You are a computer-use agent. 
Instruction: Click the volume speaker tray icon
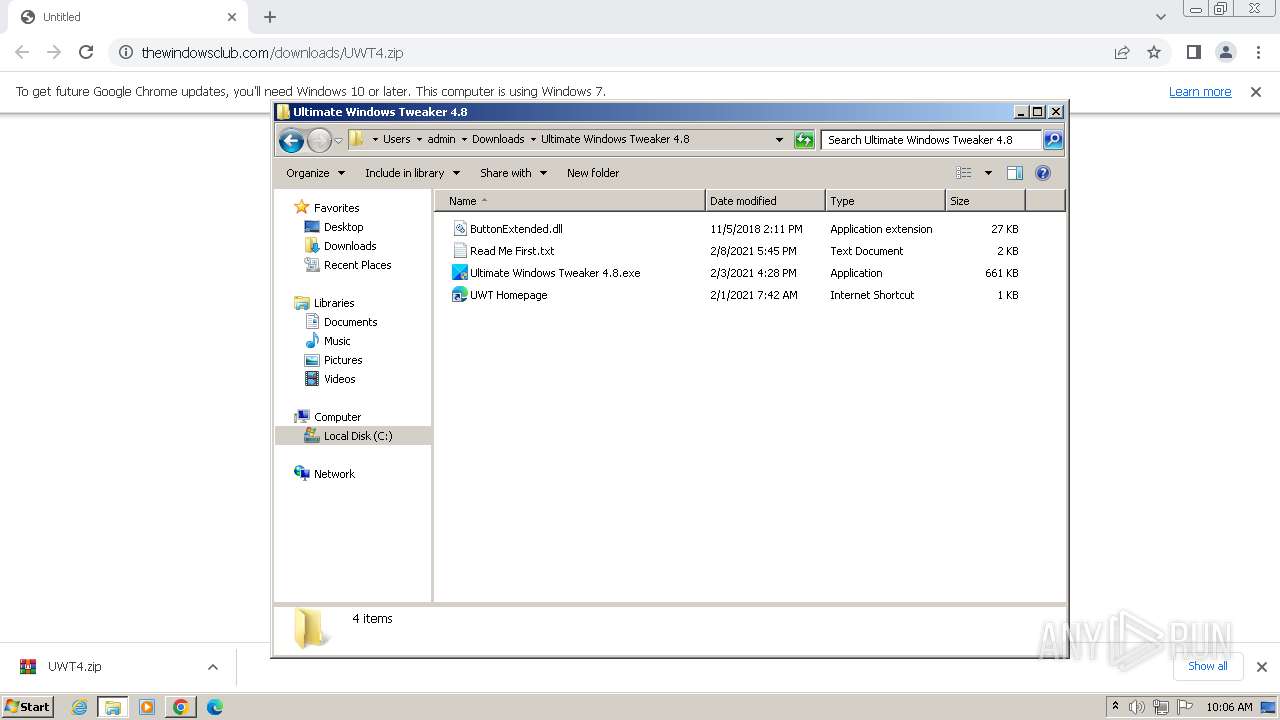(x=1137, y=707)
